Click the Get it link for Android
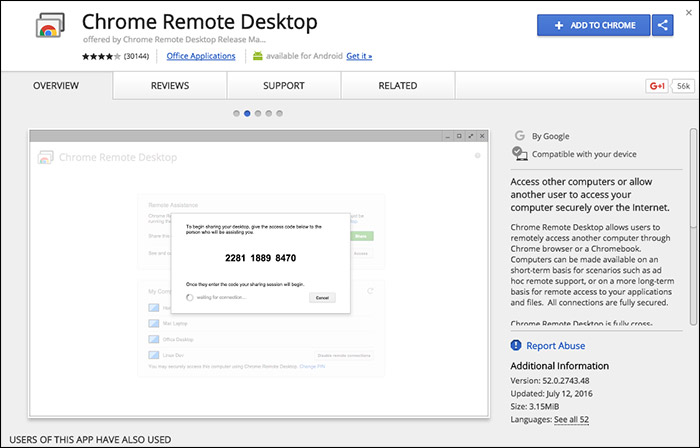Image resolution: width=700 pixels, height=448 pixels. click(x=359, y=56)
